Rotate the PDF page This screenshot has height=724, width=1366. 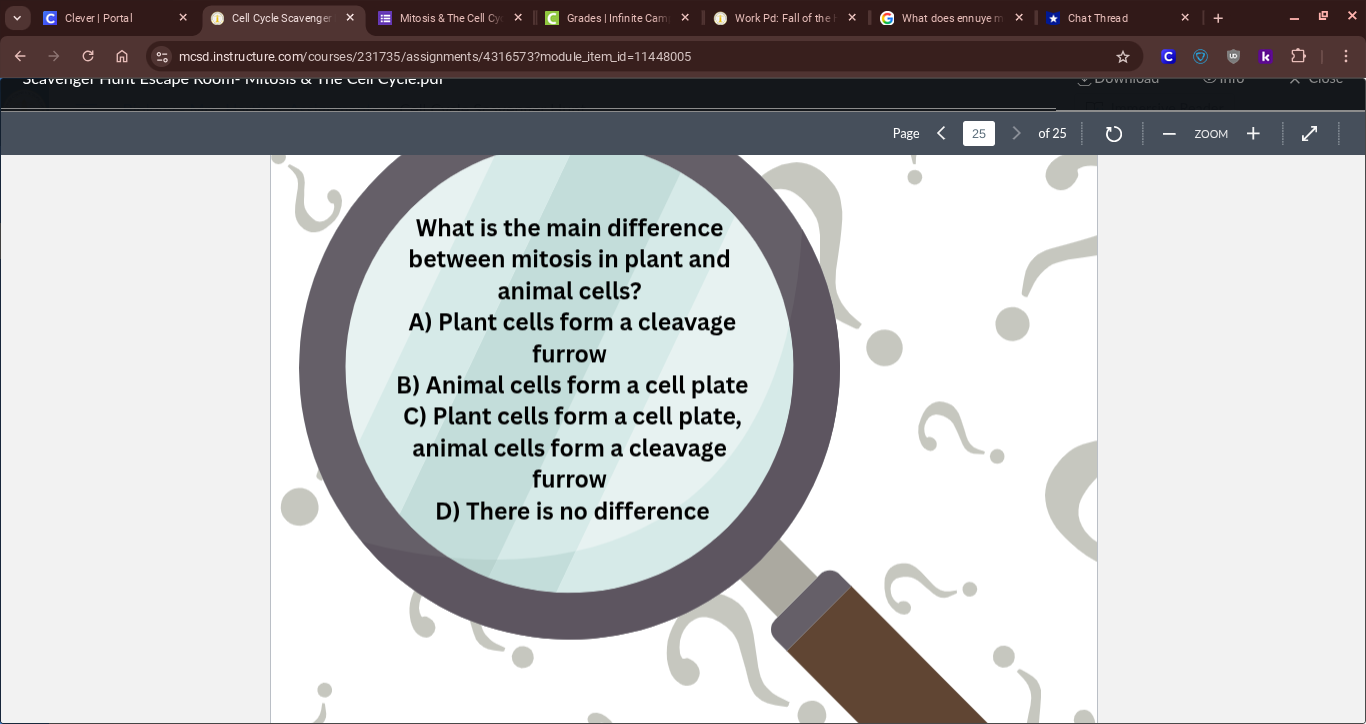[x=1114, y=133]
